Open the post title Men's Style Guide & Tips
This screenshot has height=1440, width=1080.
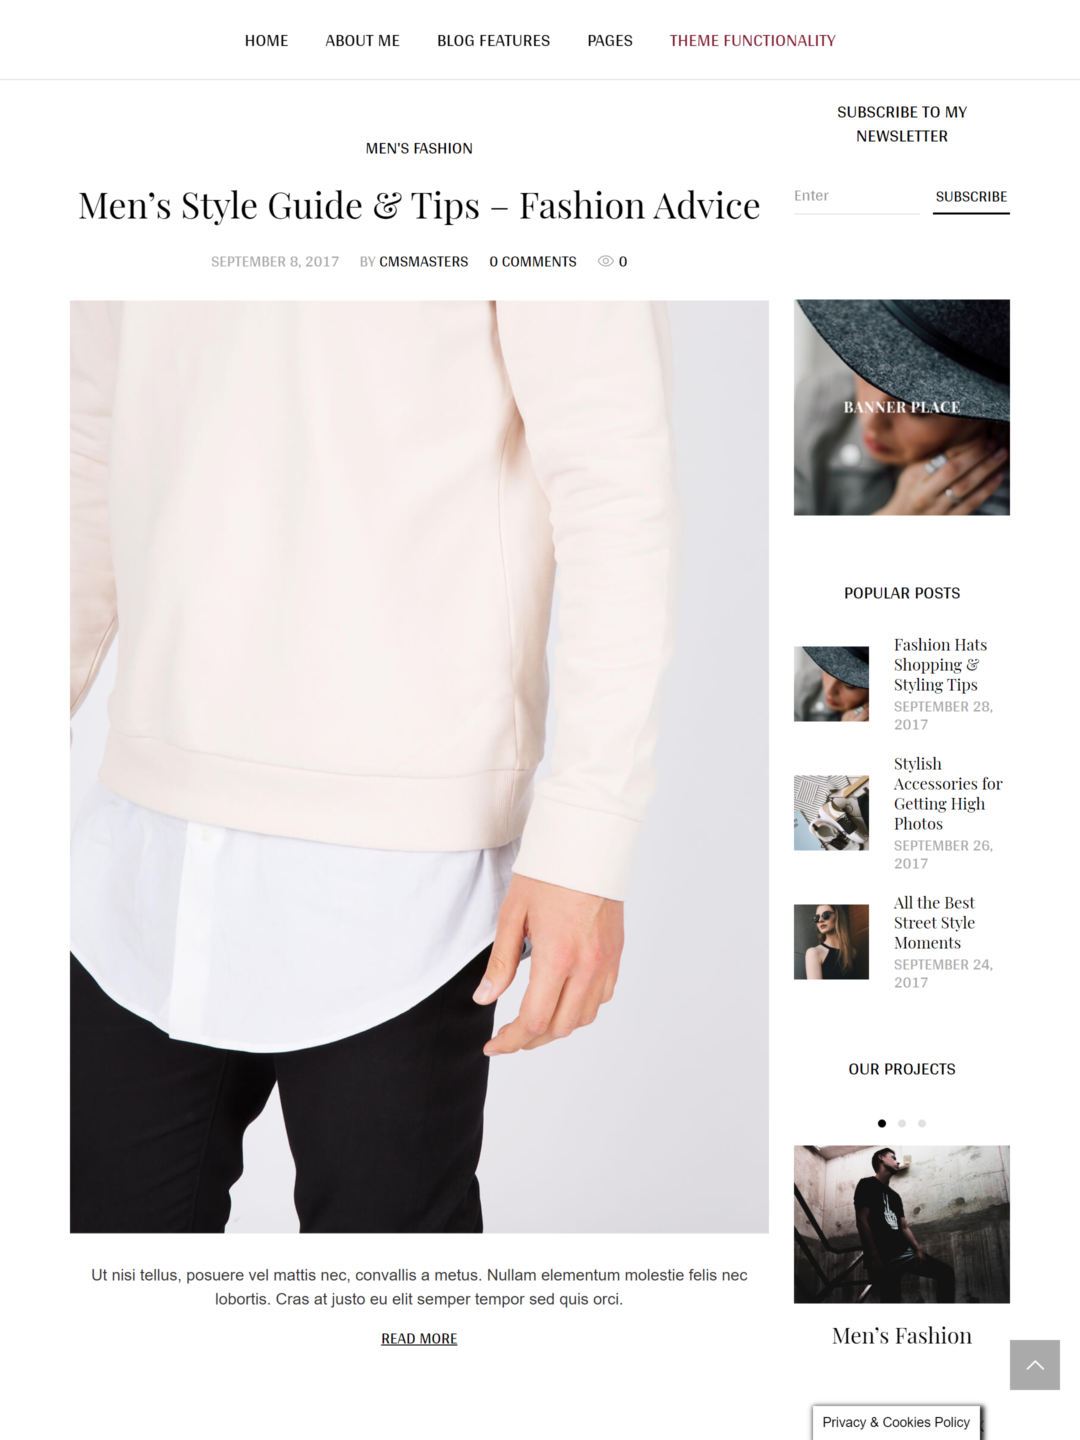pyautogui.click(x=419, y=206)
